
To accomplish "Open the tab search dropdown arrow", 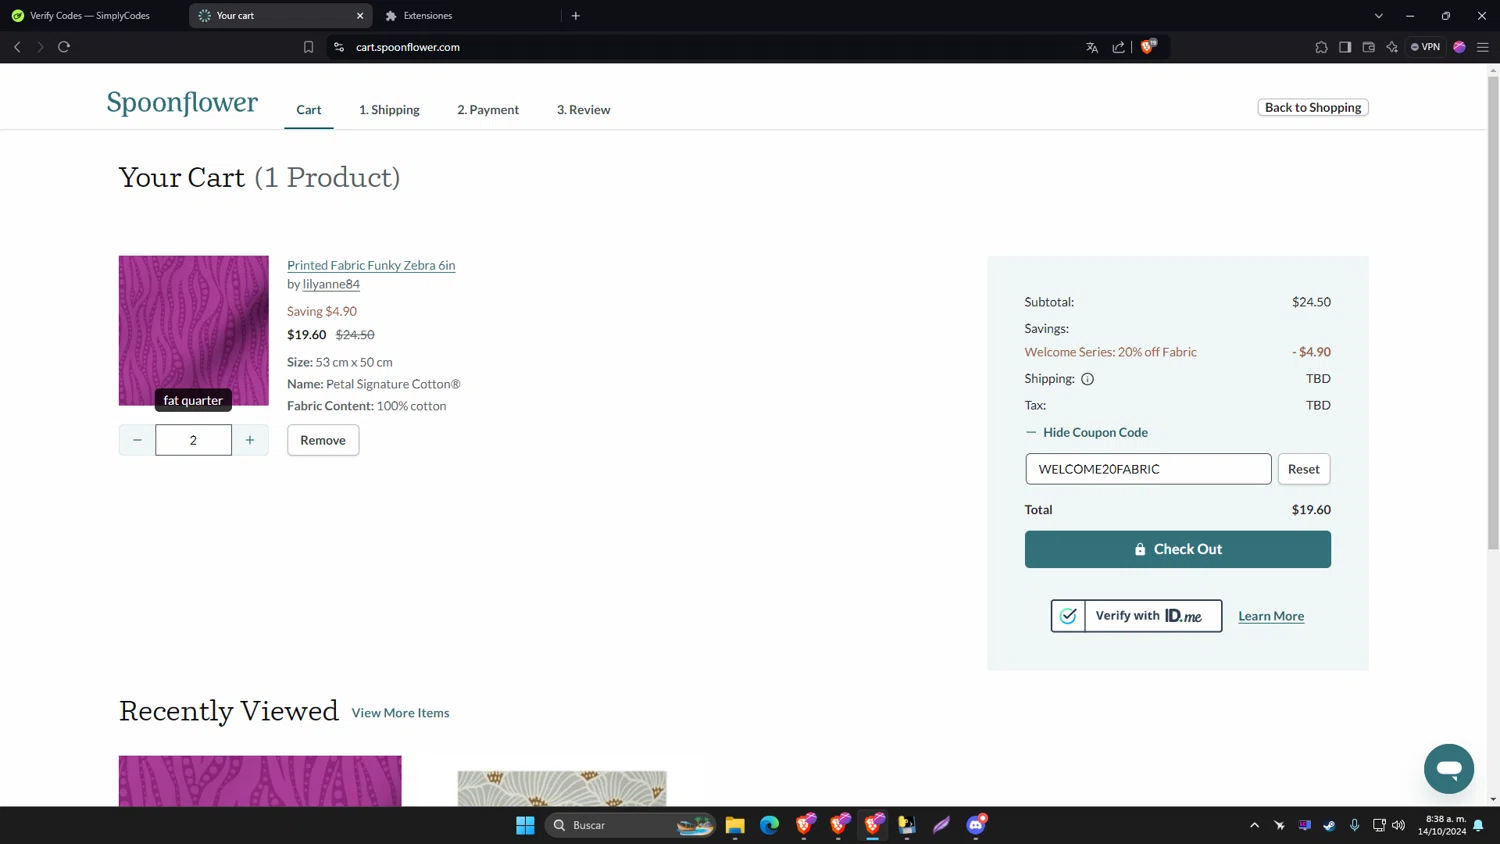I will pos(1379,16).
